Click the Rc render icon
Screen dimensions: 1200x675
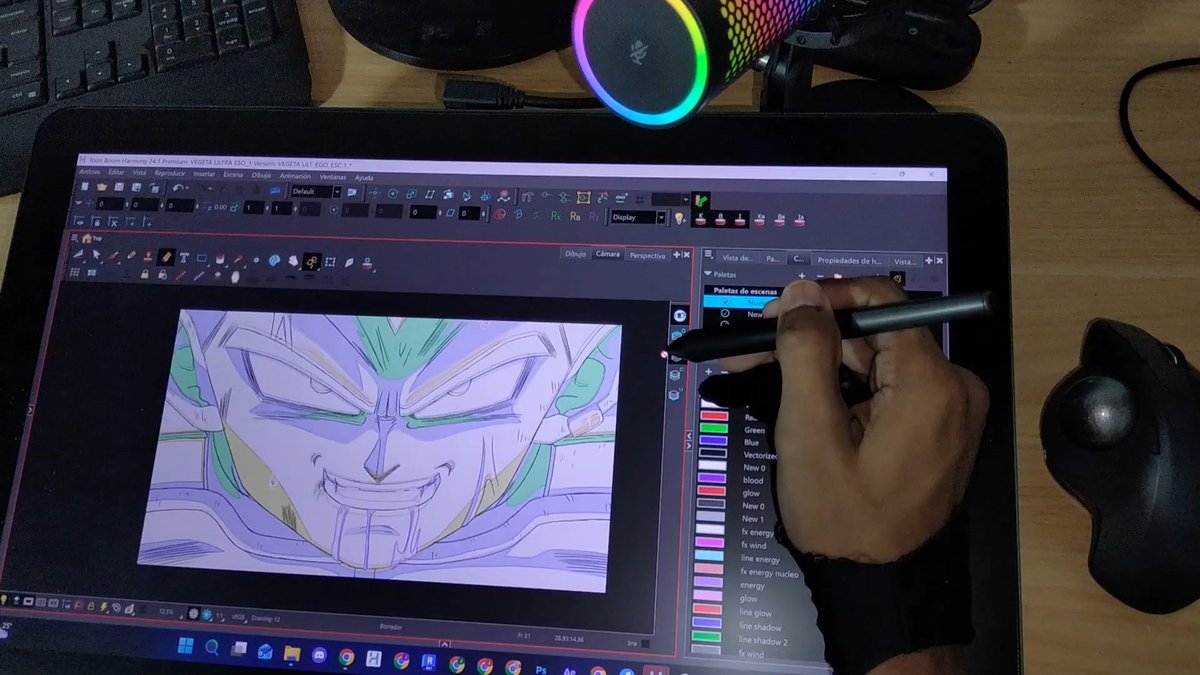pos(556,217)
